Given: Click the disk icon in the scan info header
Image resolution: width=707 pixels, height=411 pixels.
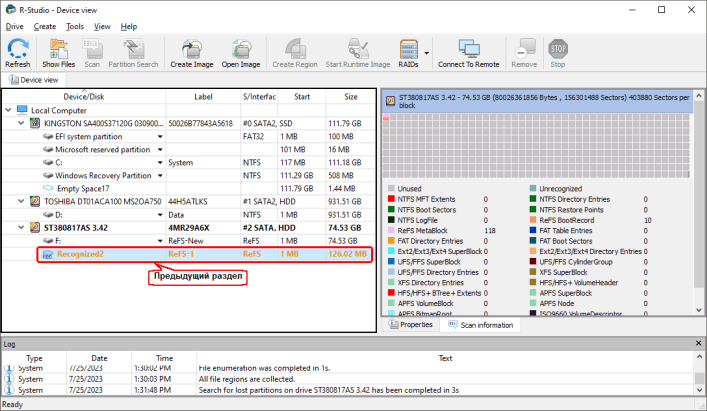Looking at the screenshot, I should (390, 101).
